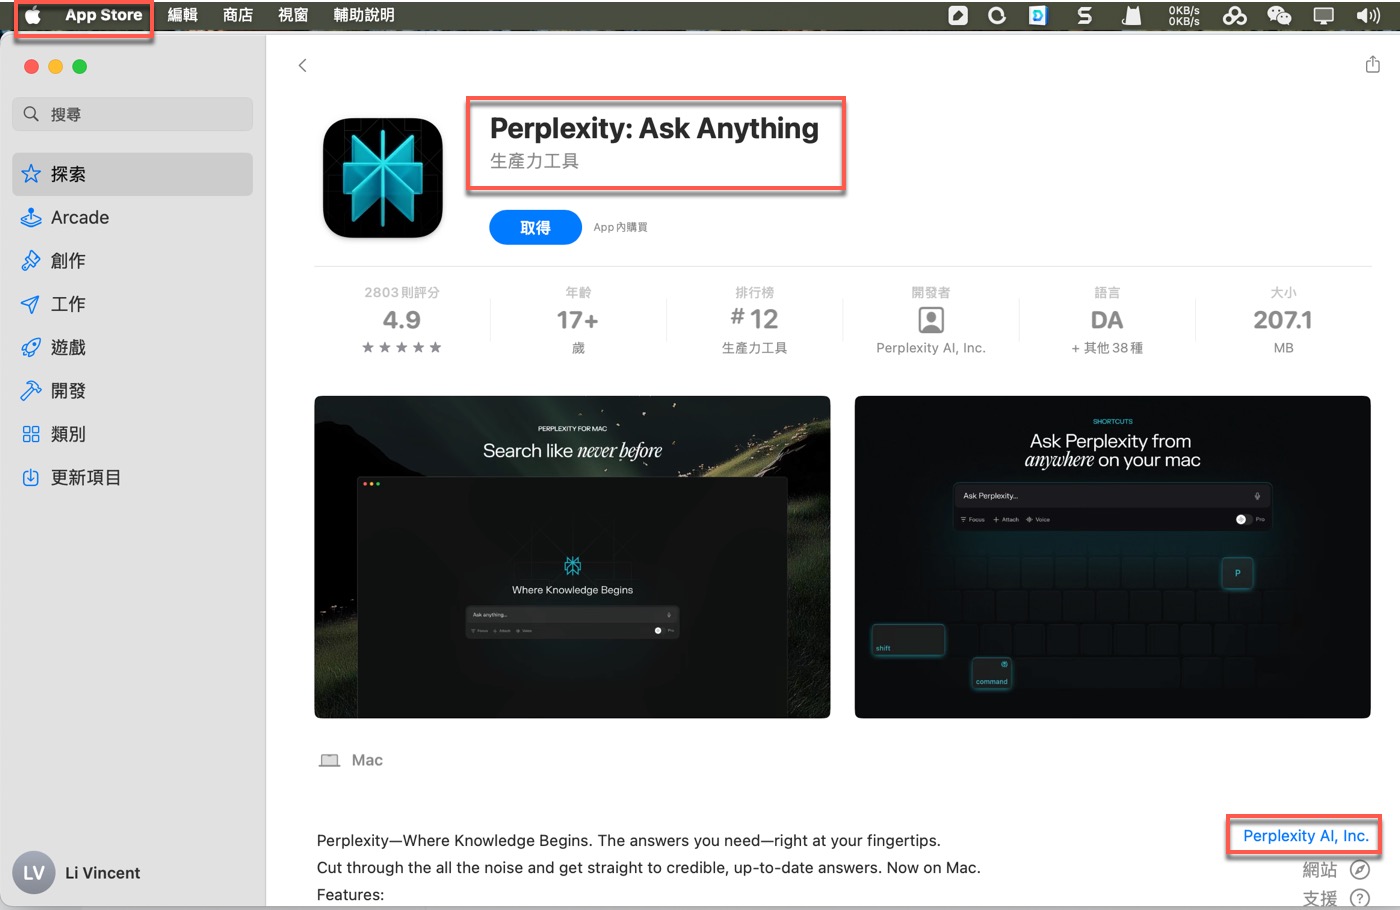Click the share icon at top right

(x=1372, y=64)
